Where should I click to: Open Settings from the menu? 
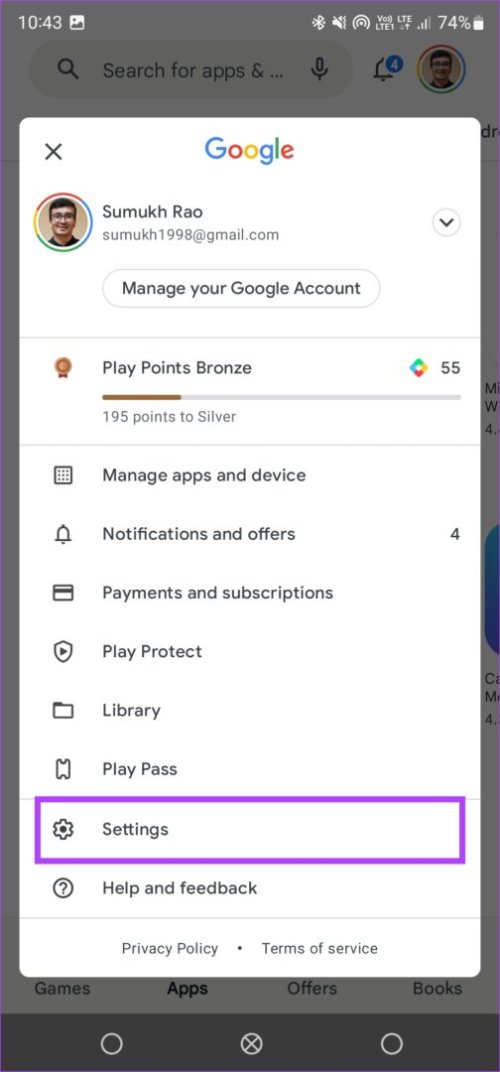click(x=250, y=829)
